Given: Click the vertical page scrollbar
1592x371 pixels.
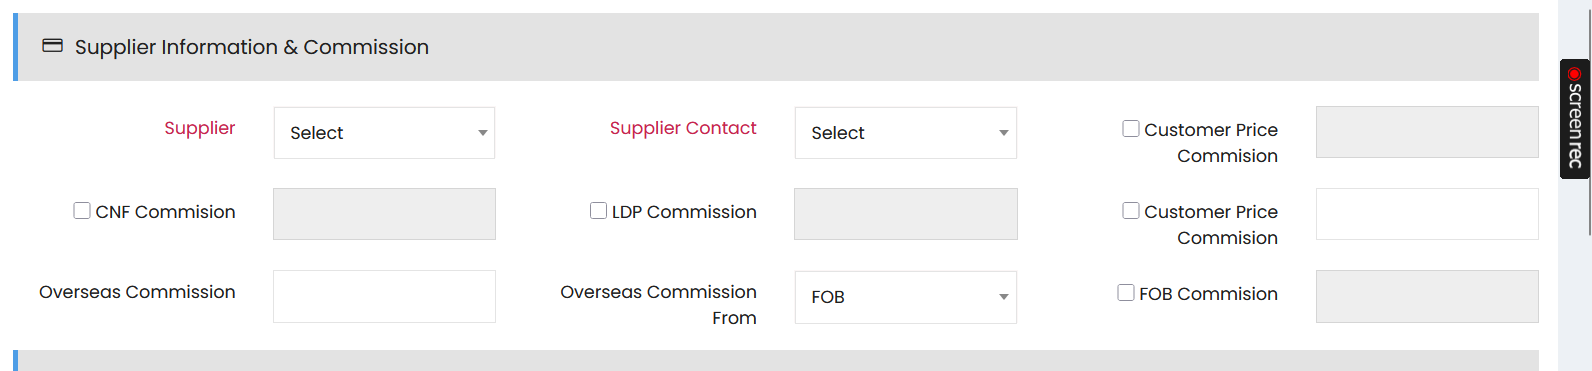Looking at the screenshot, I should click(1590, 118).
